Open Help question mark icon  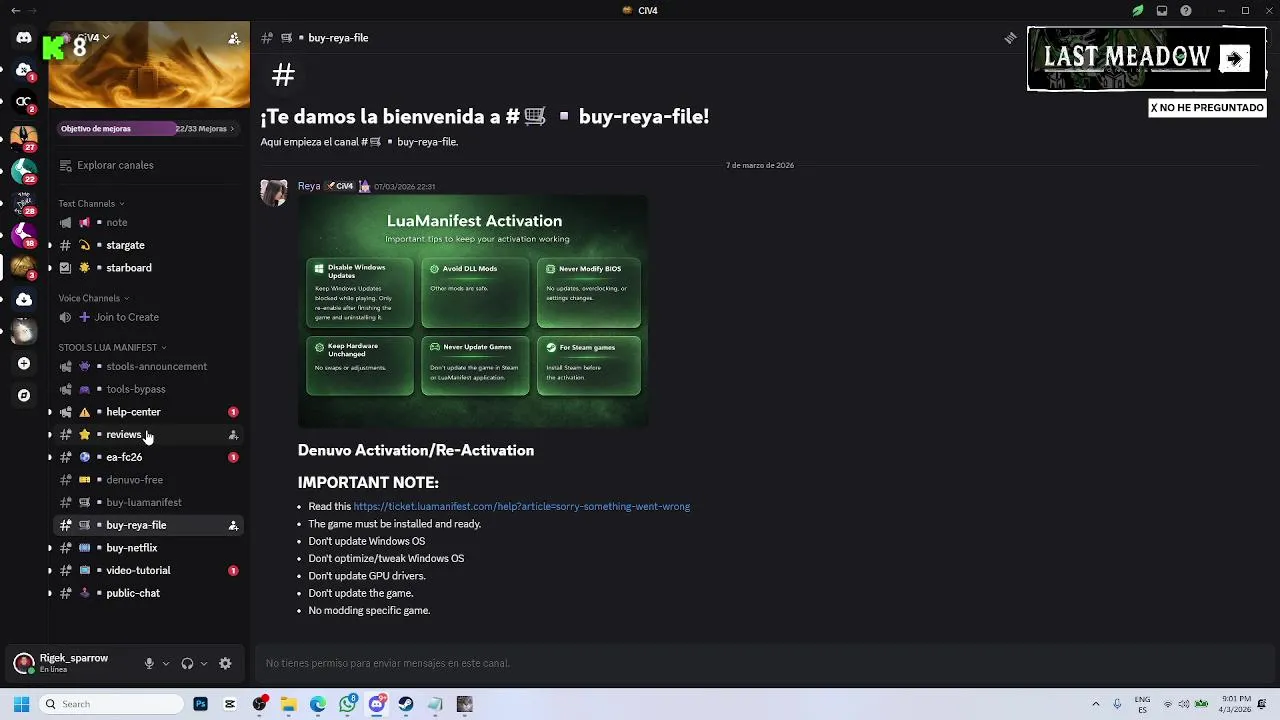point(1186,11)
